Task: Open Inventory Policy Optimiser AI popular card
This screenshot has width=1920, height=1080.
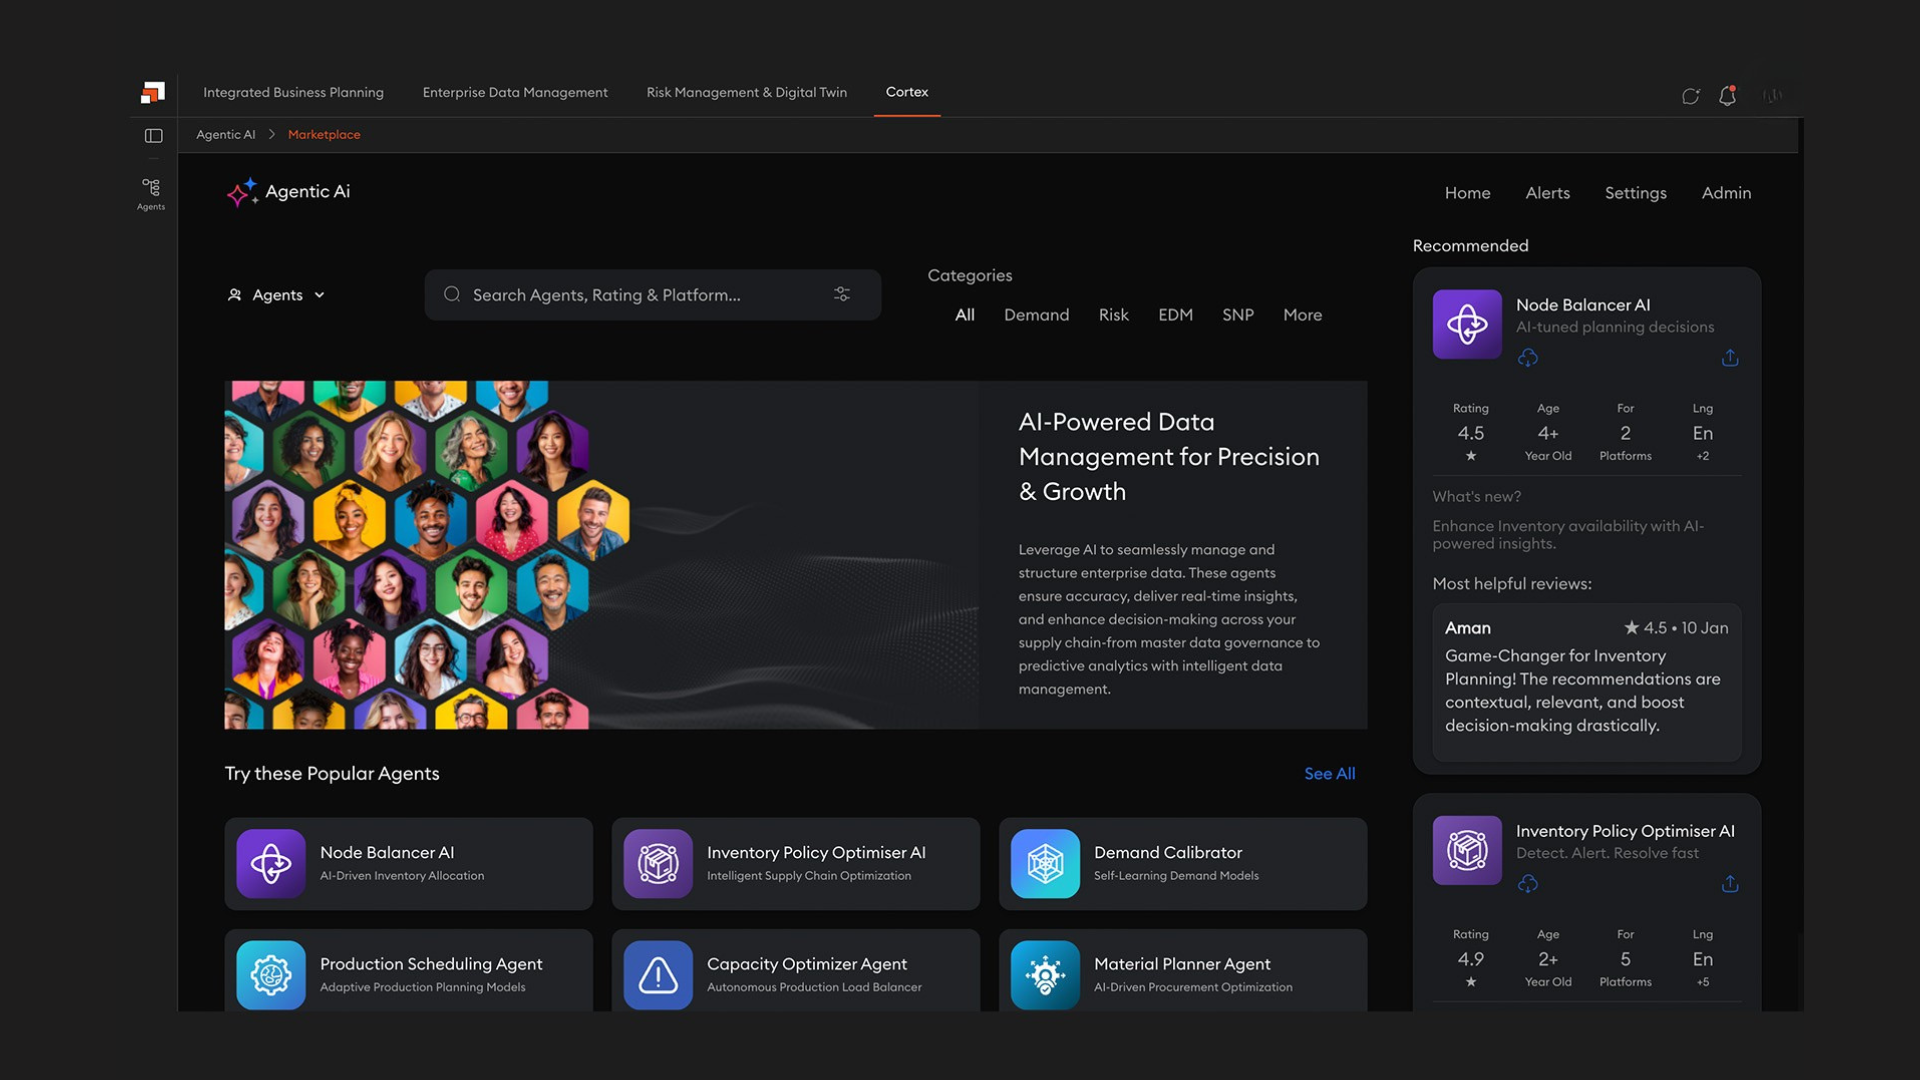Action: click(795, 864)
